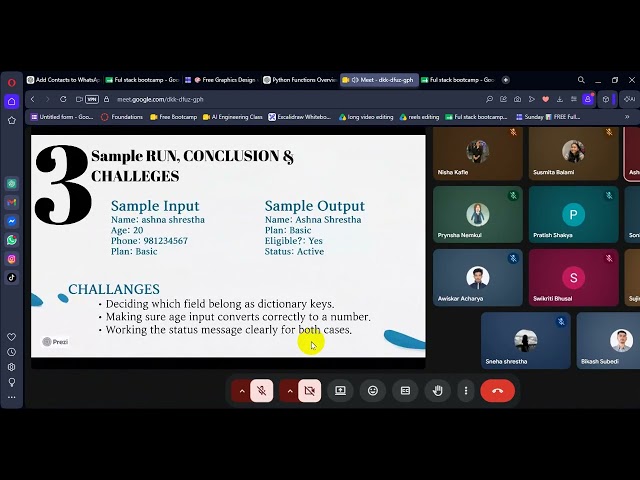Open a new tab with plus button

point(506,80)
